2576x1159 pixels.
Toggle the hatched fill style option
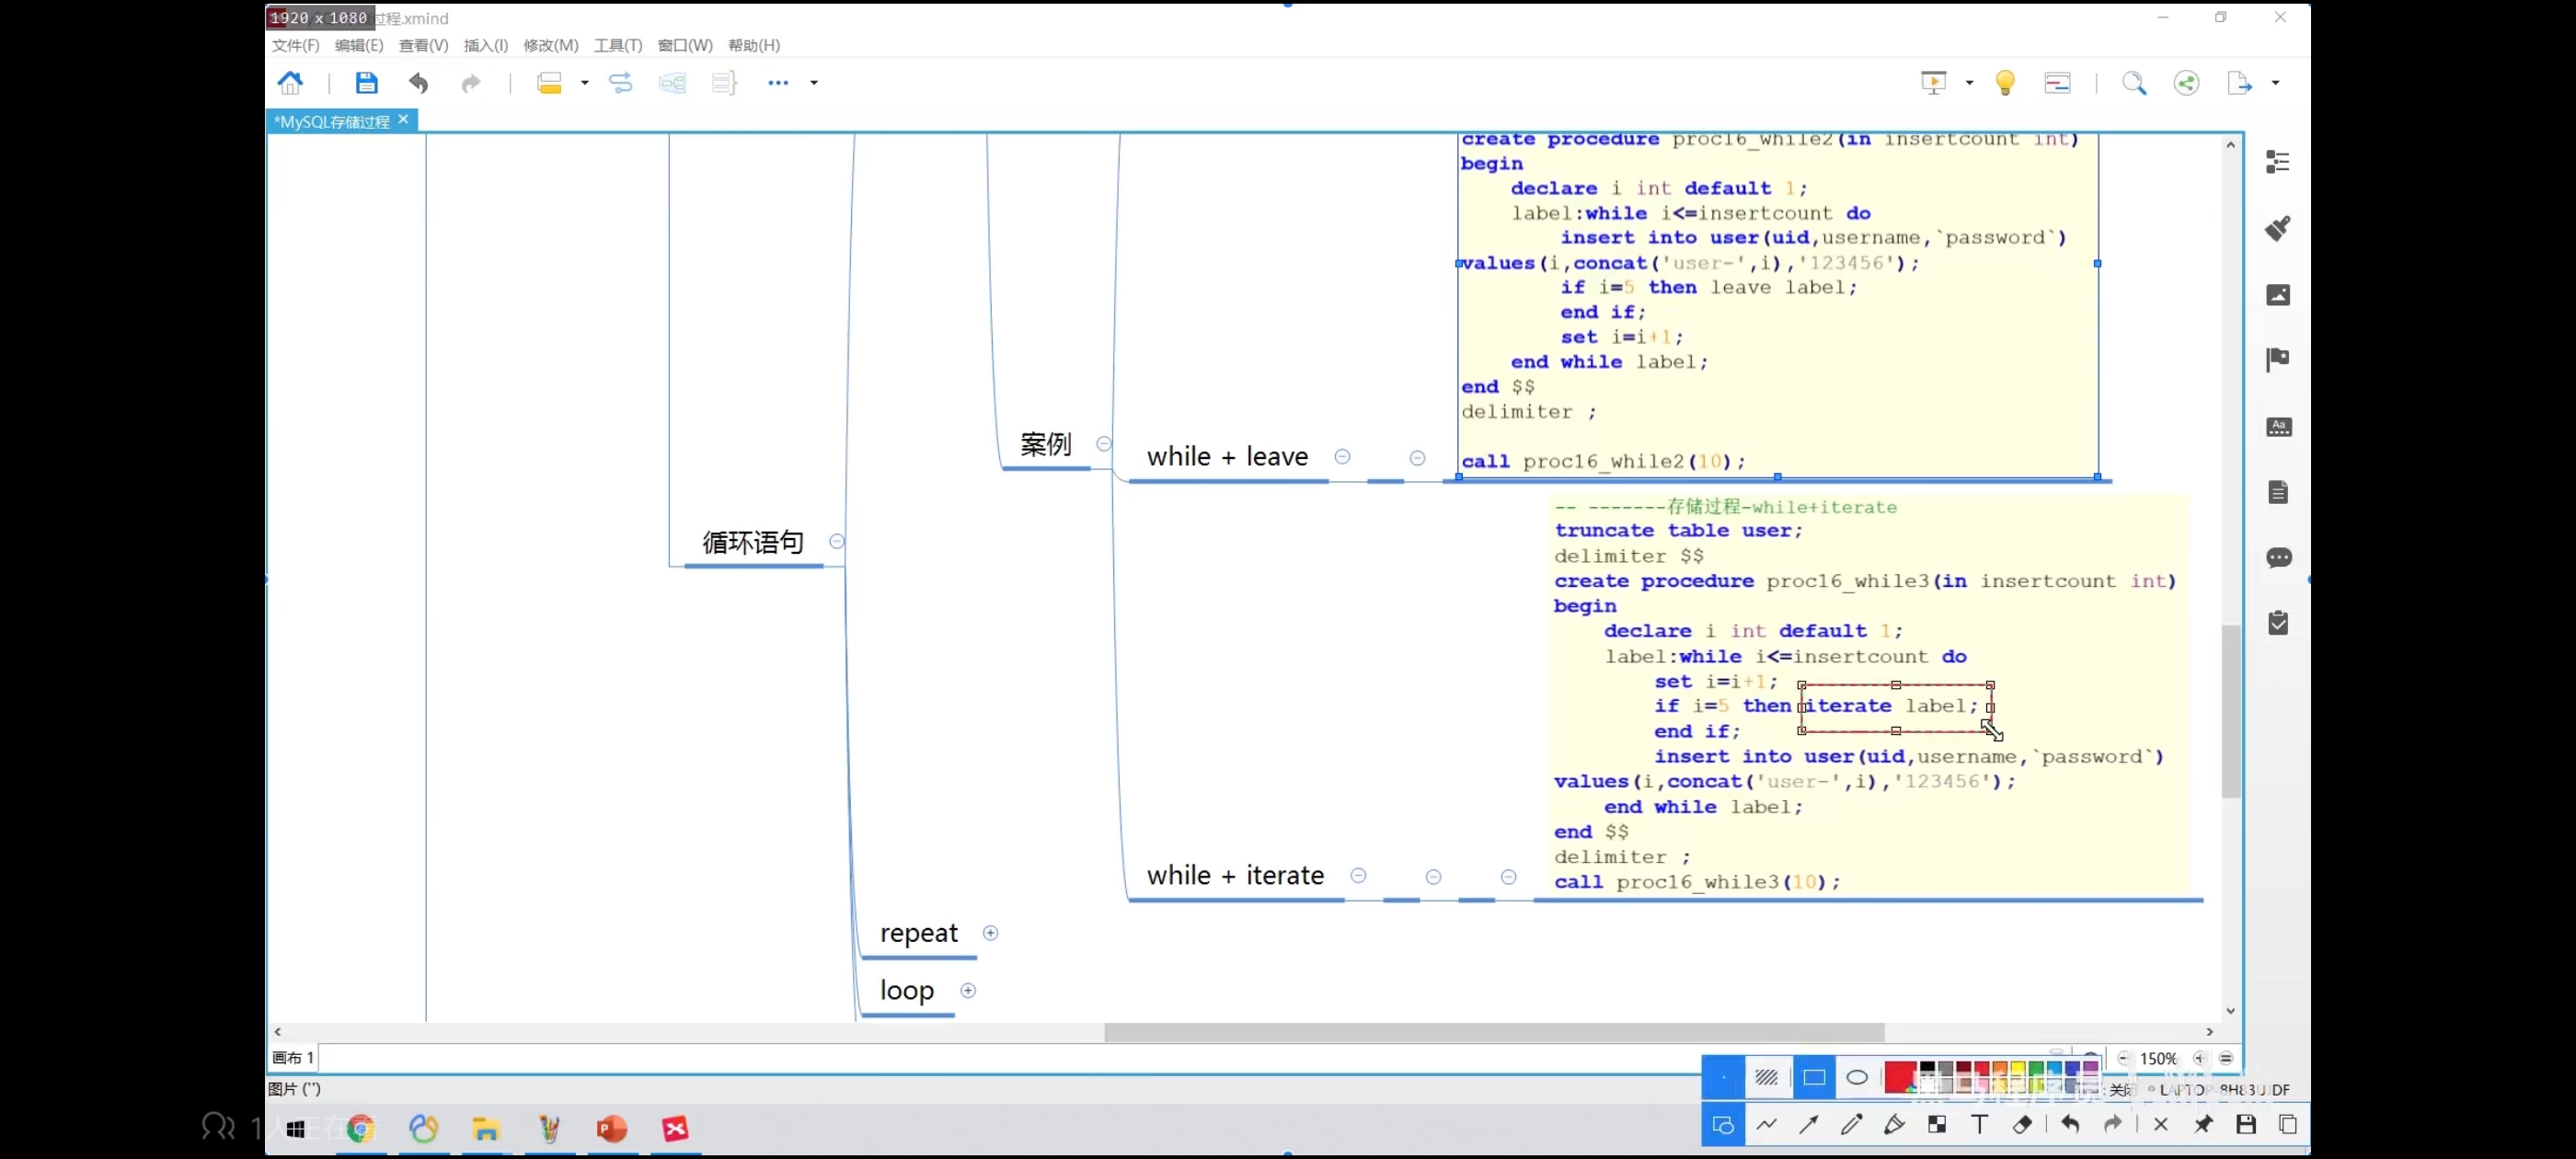(1767, 1077)
